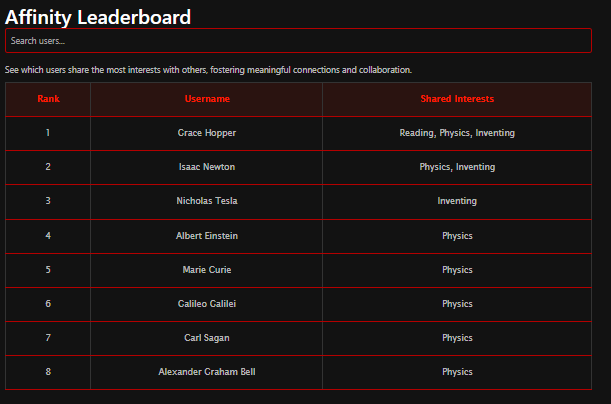Click the leaderboard description text
Screen dimensions: 611x404
point(208,70)
